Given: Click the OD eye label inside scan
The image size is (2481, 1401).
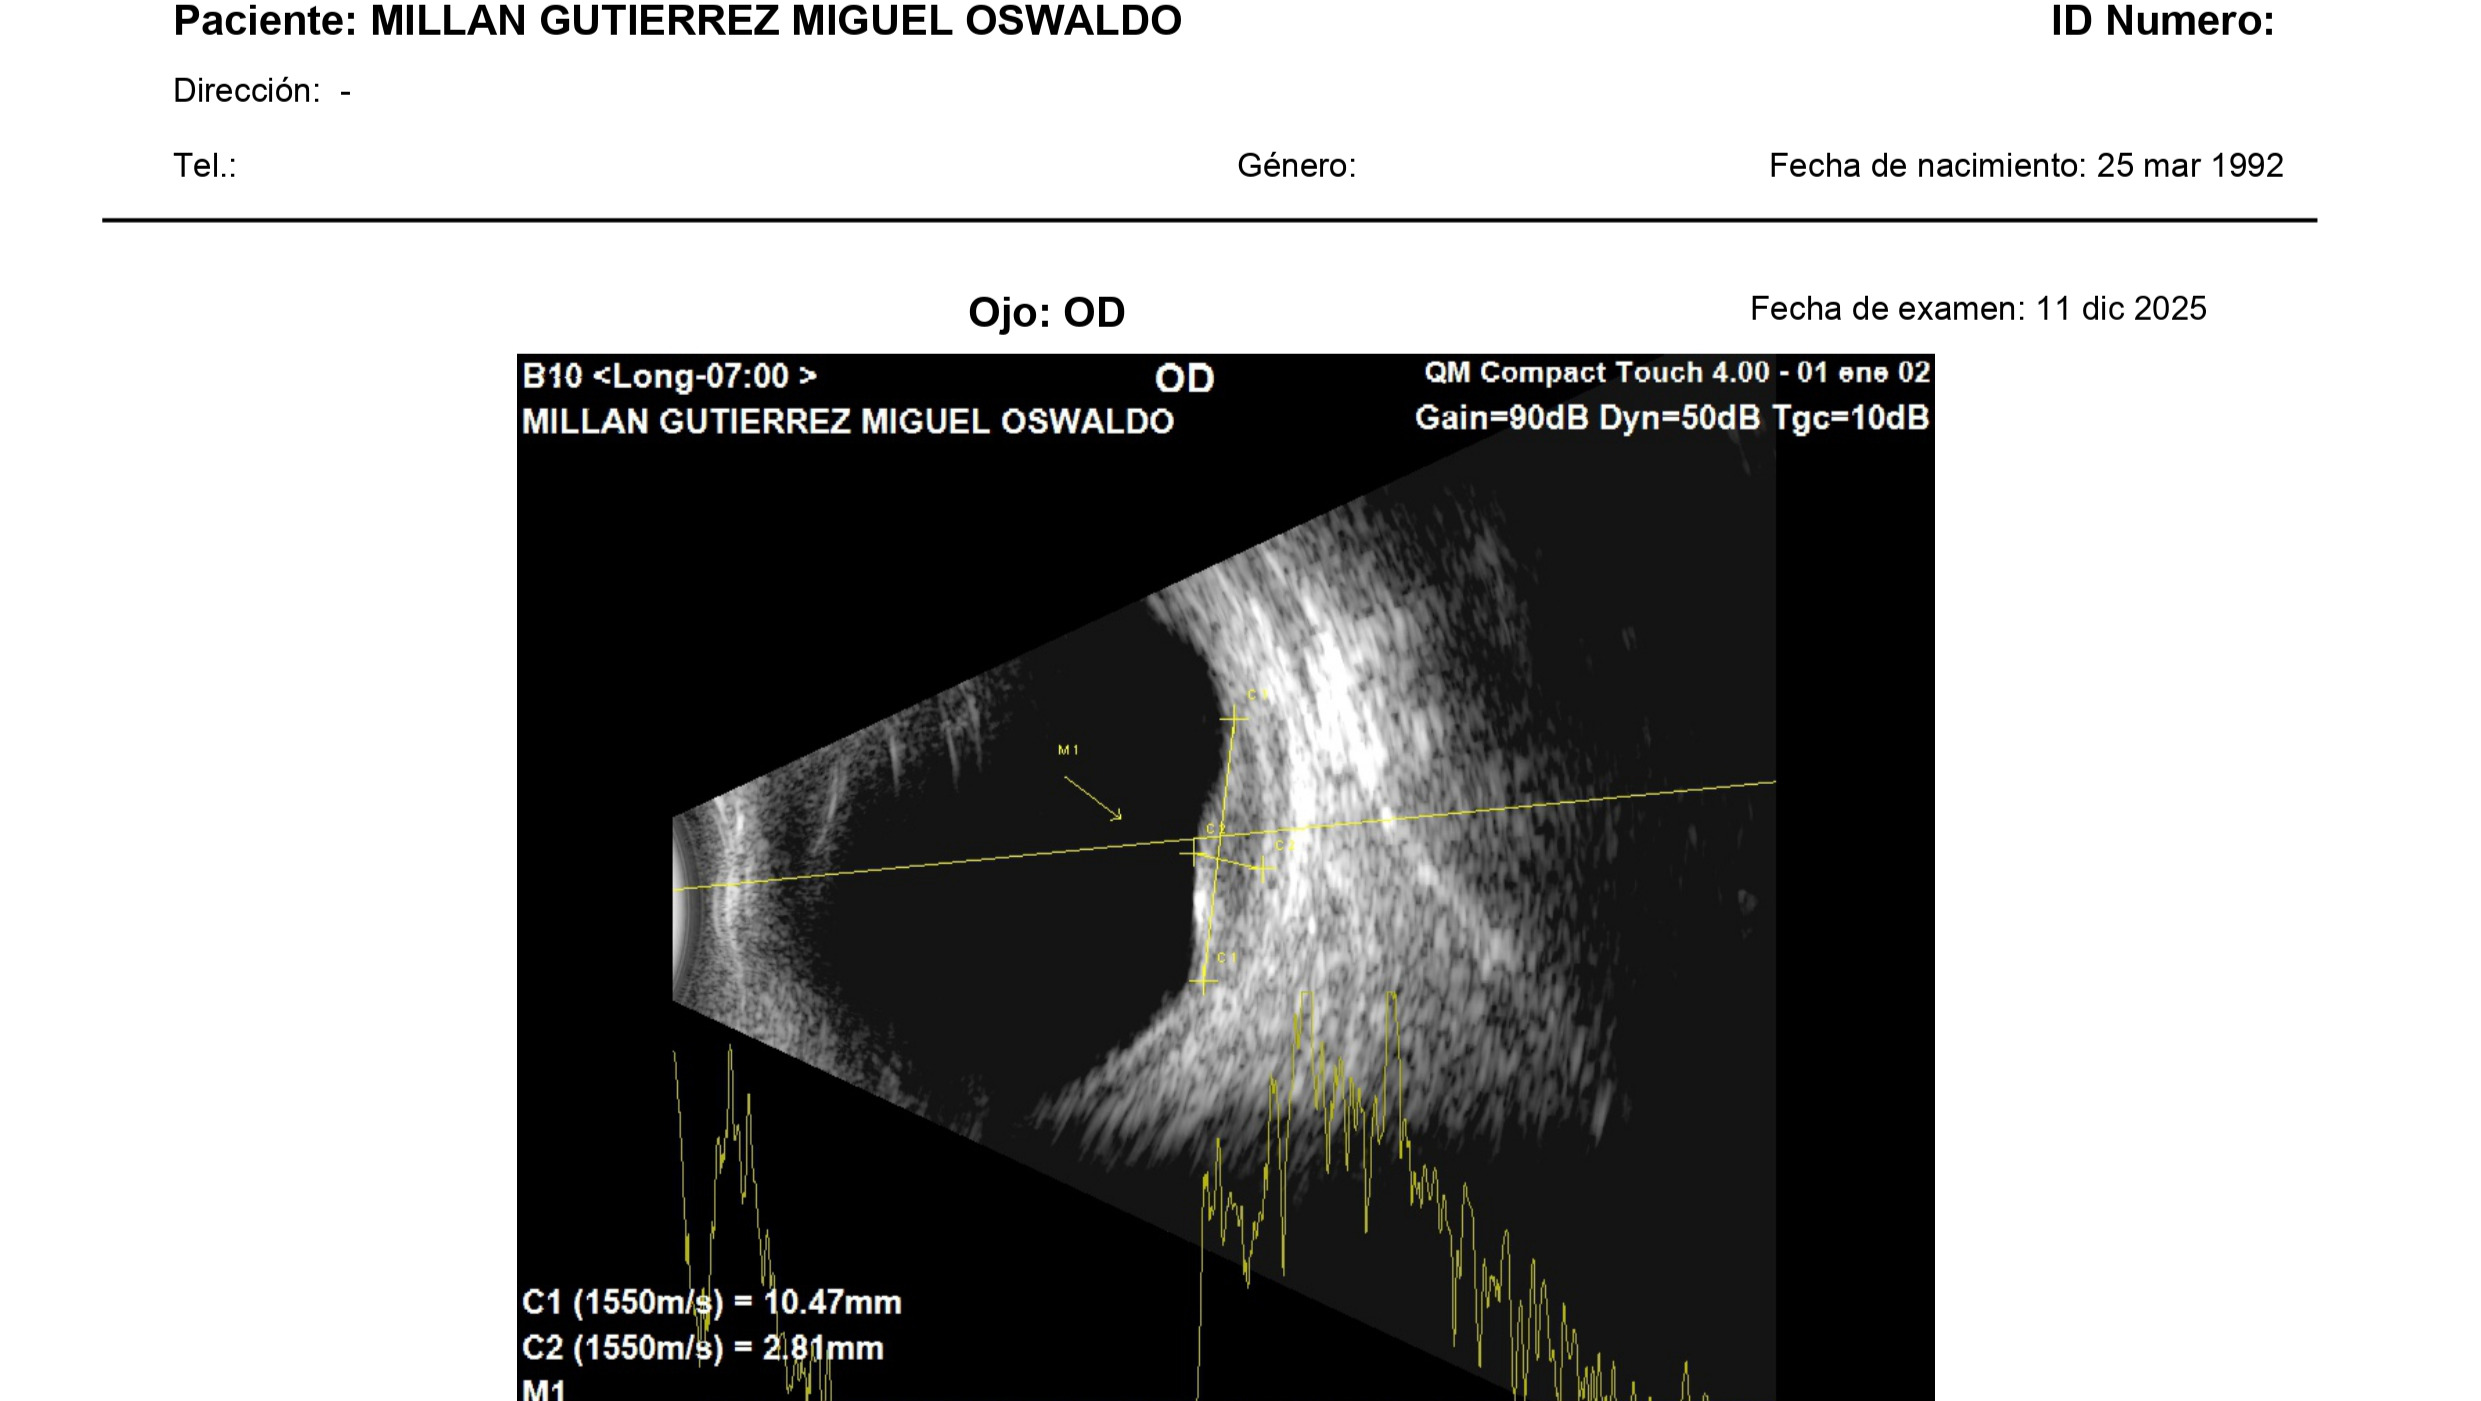Looking at the screenshot, I should [1184, 379].
